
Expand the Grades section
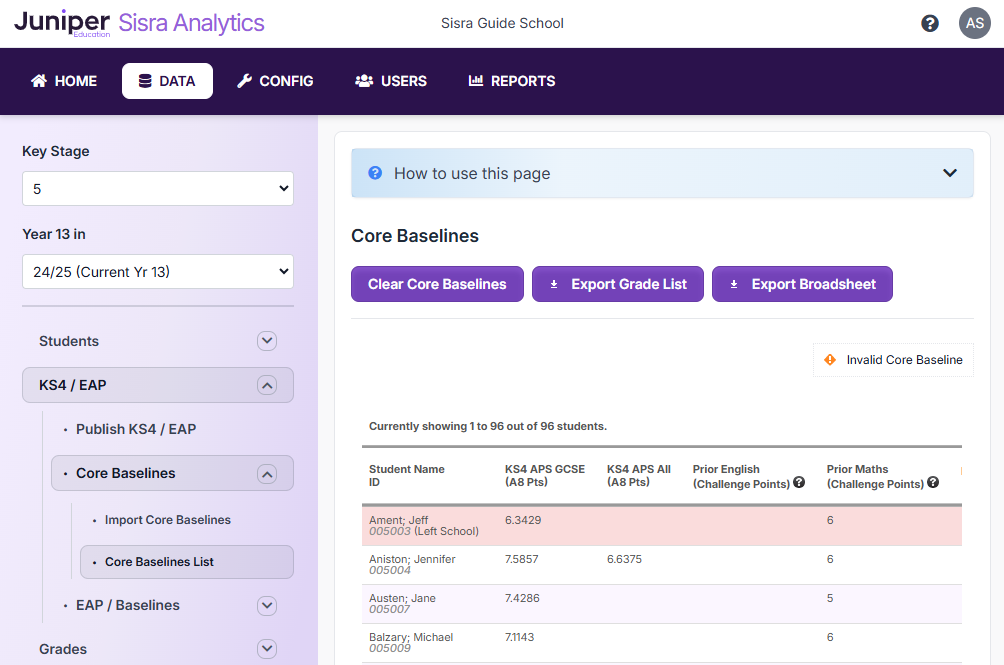pos(266,648)
